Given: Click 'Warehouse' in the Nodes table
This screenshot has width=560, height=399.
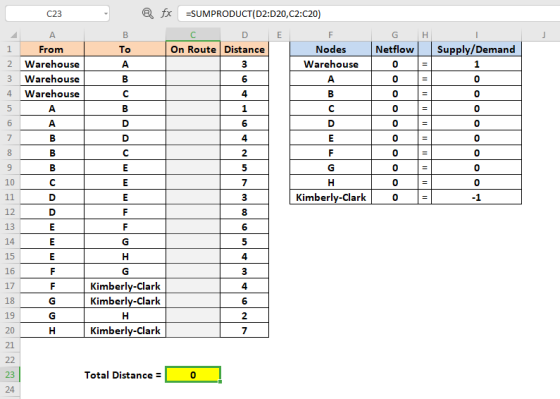Looking at the screenshot, I should [331, 64].
